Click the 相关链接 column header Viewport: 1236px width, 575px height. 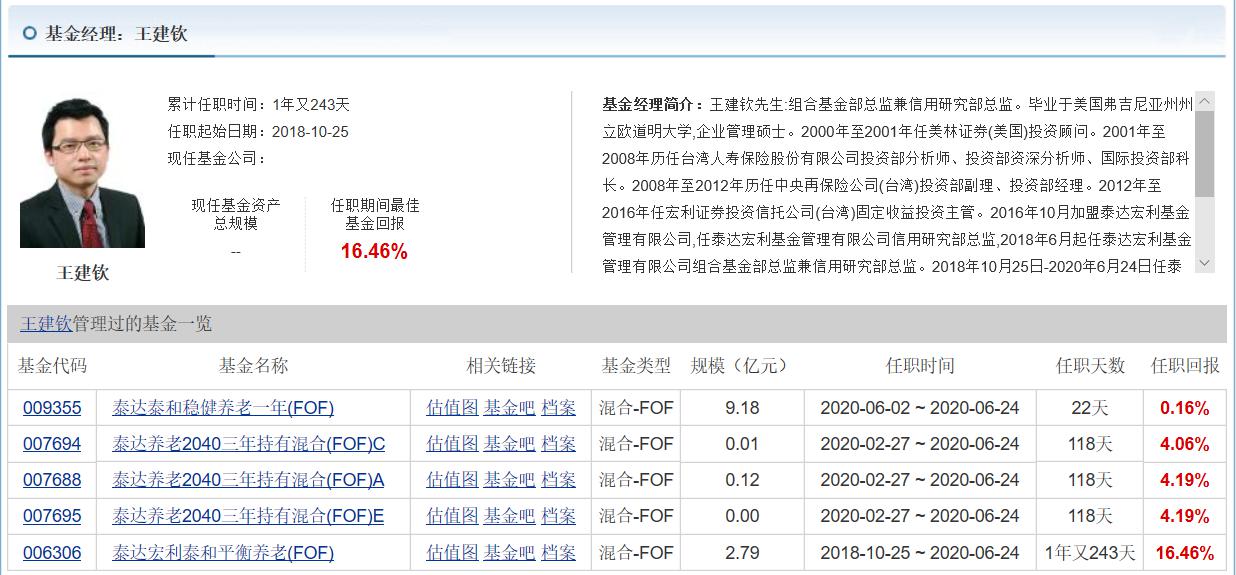point(501,366)
